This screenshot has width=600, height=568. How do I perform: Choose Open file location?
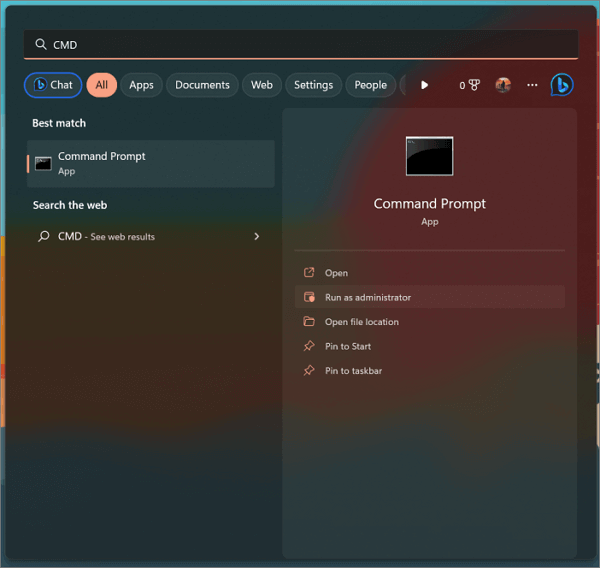[430, 322]
